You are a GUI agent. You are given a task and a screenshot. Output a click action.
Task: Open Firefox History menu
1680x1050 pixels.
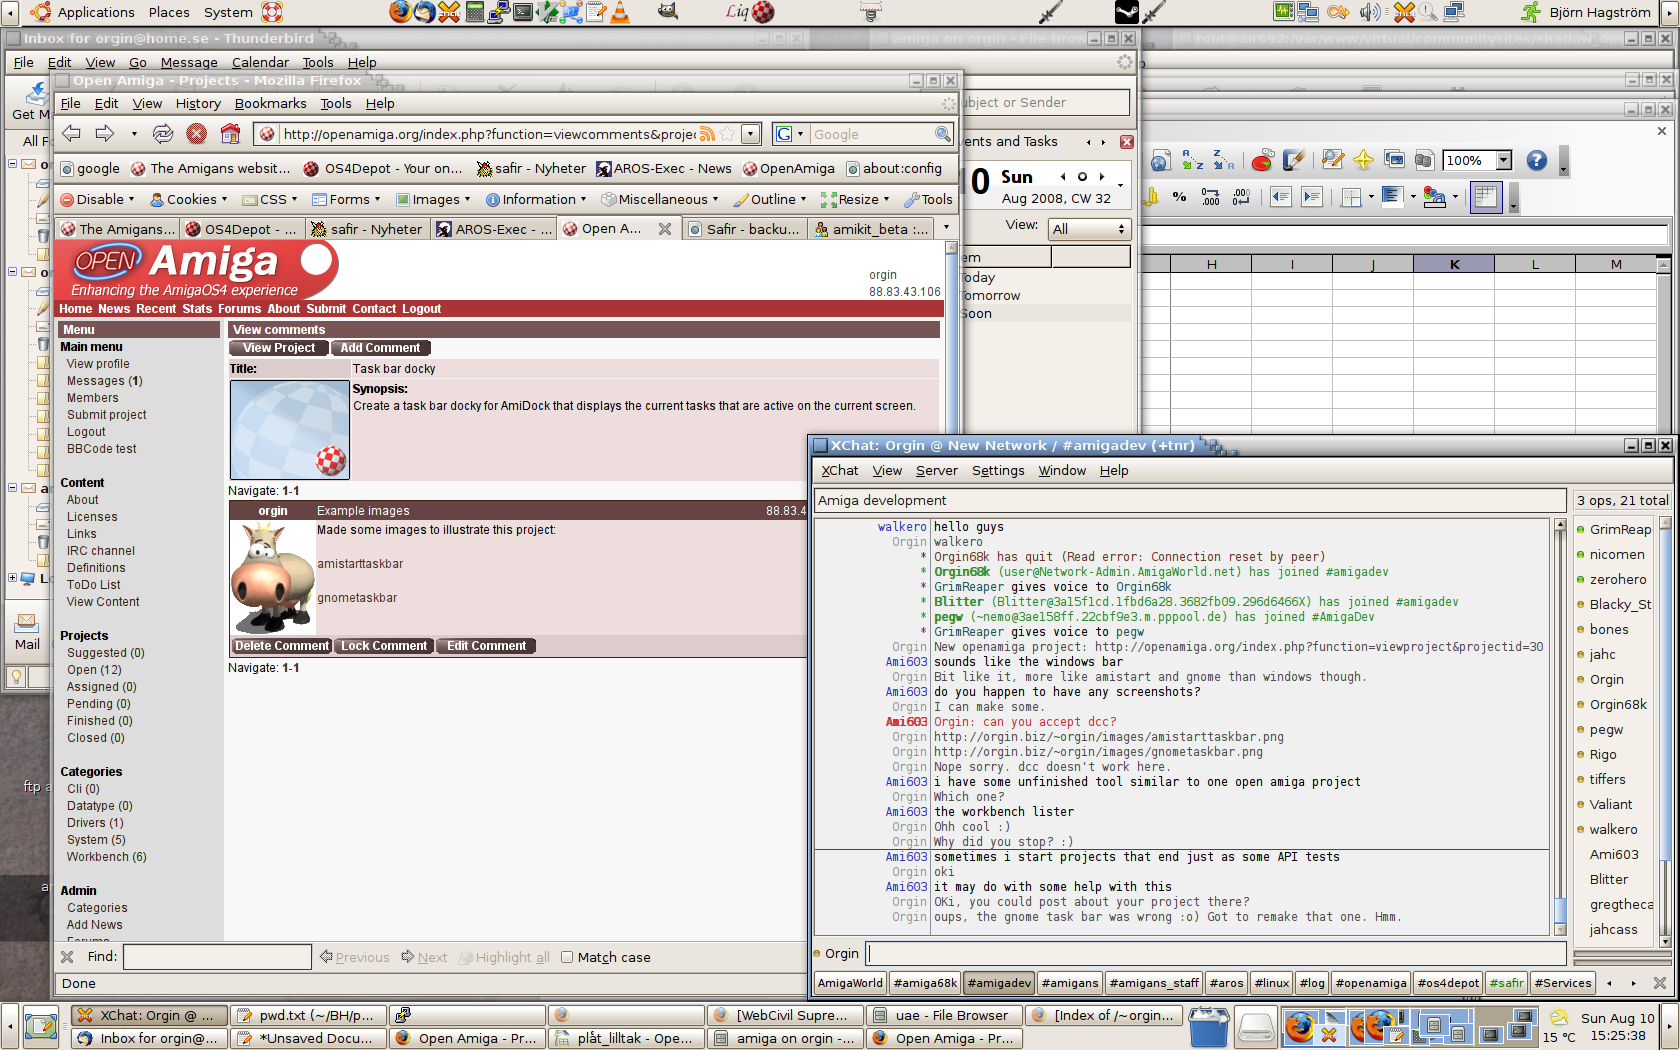pyautogui.click(x=198, y=103)
